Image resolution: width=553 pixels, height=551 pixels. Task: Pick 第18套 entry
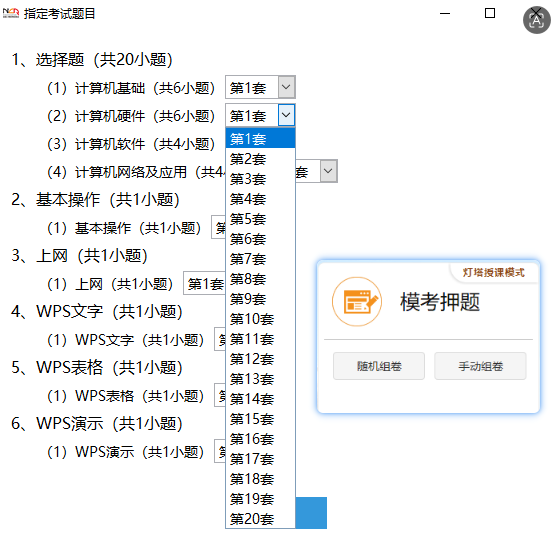coord(260,479)
